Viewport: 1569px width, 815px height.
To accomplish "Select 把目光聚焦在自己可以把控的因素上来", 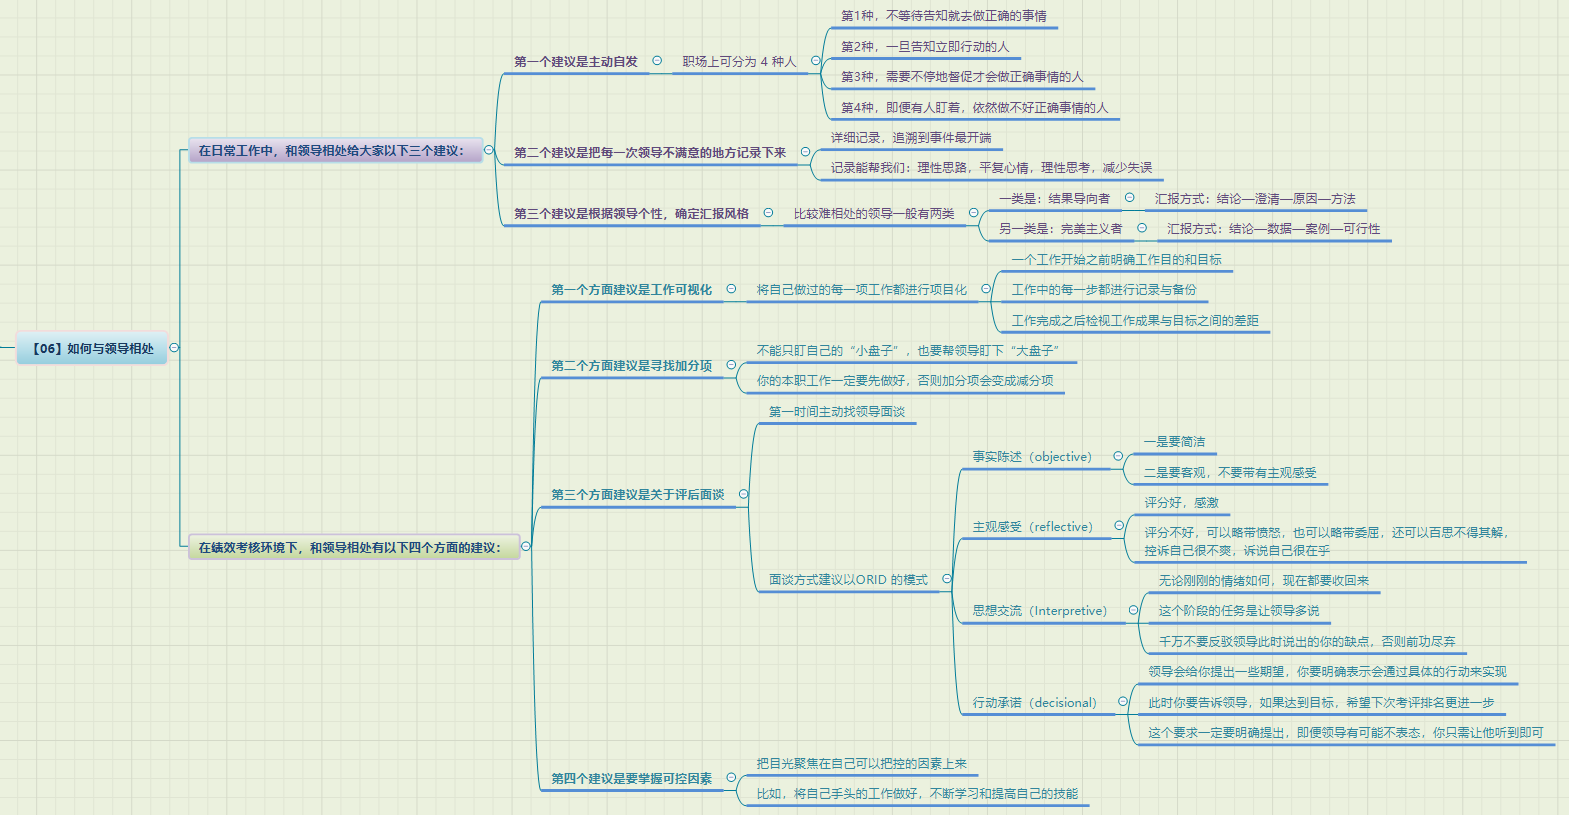I will (861, 764).
